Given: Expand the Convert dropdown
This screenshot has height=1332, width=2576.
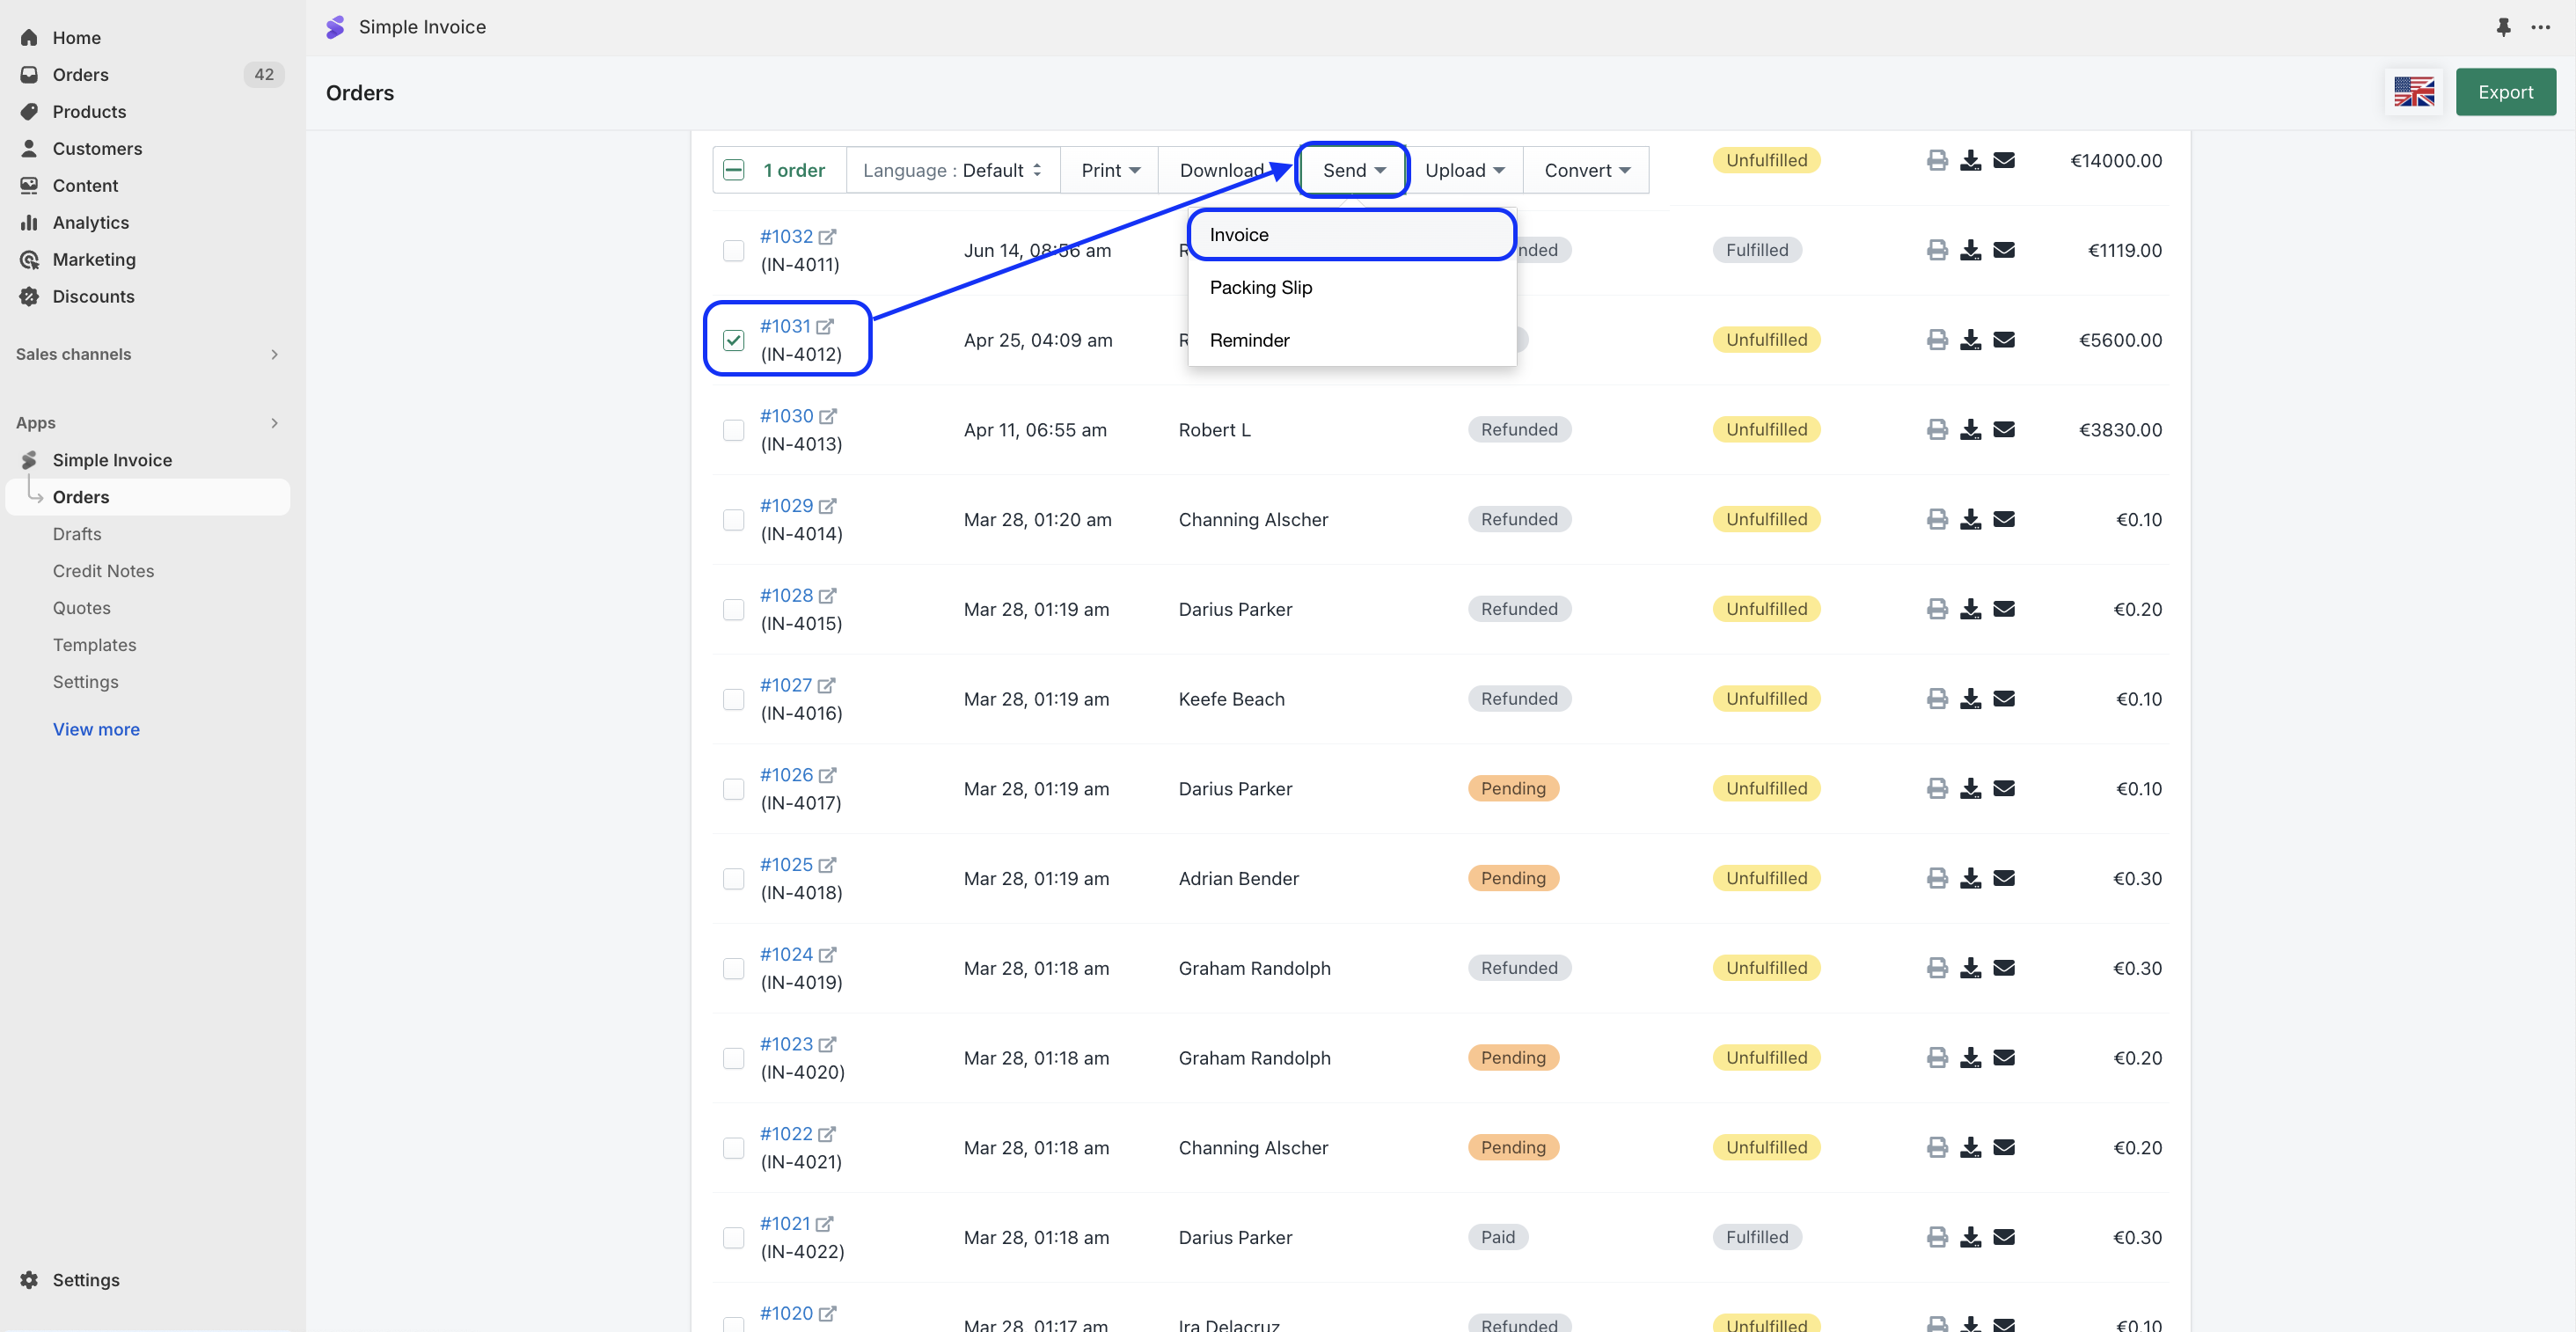Looking at the screenshot, I should click(x=1586, y=170).
